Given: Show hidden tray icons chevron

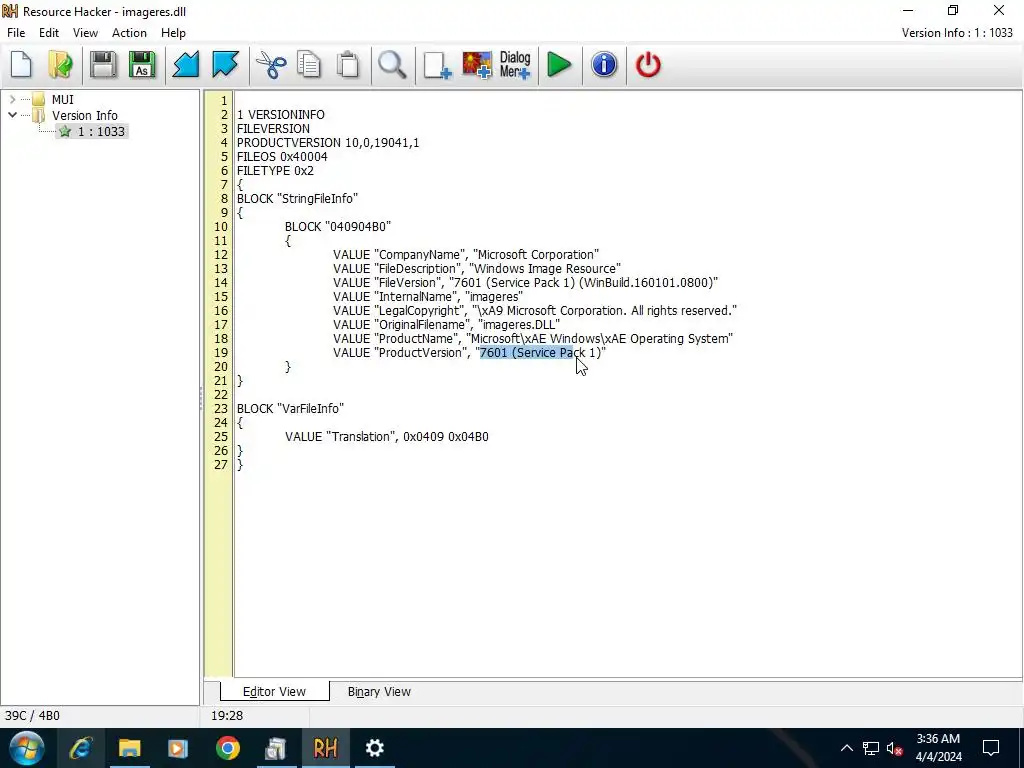Looking at the screenshot, I should [846, 748].
